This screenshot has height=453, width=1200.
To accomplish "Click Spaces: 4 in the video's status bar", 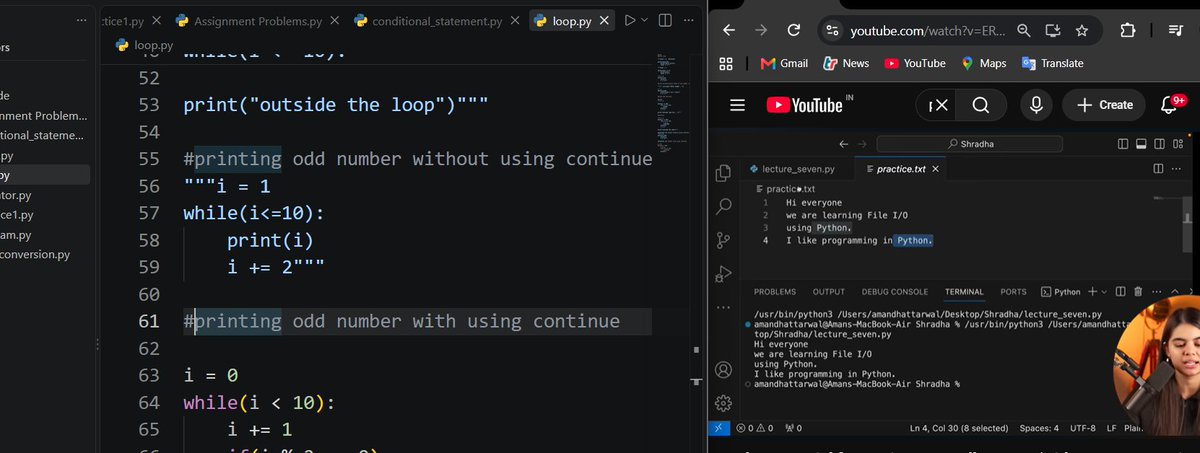I will pos(1039,428).
